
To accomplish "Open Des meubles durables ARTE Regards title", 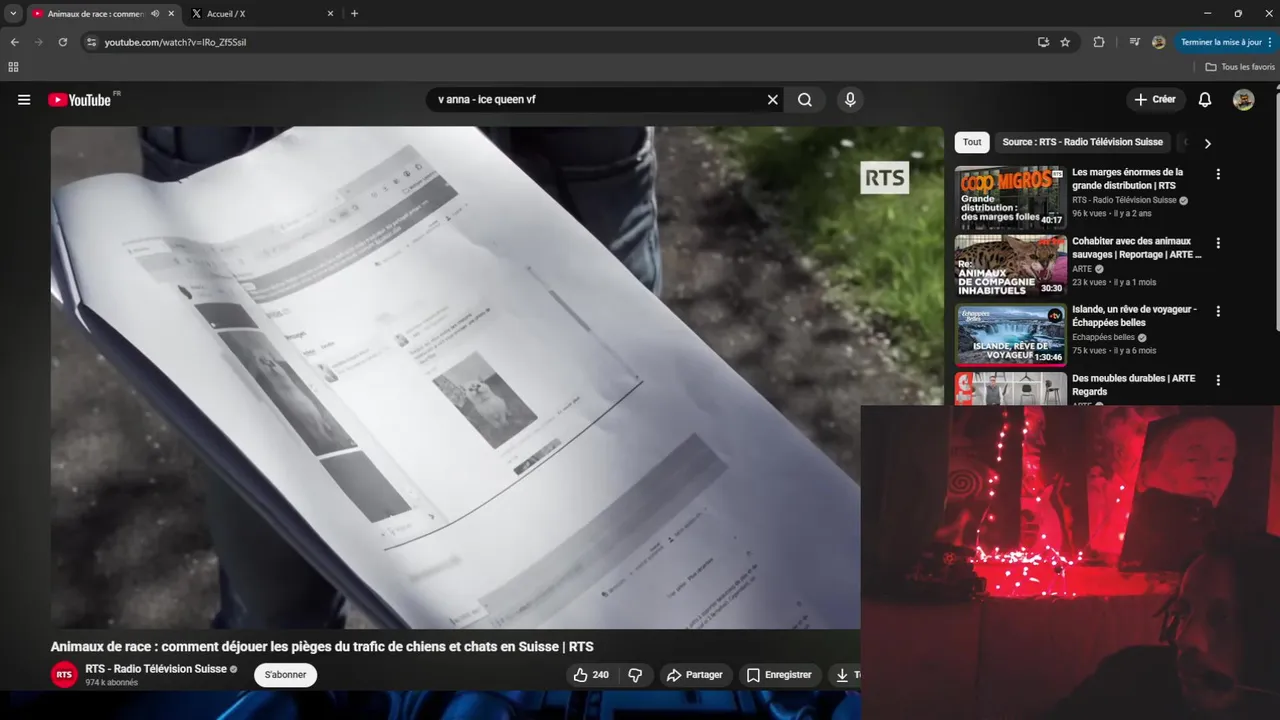I will [1133, 385].
